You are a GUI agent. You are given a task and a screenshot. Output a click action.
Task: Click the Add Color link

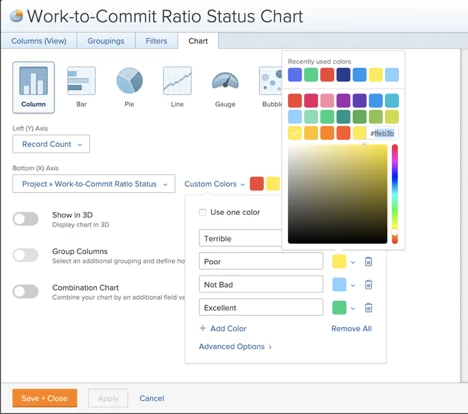(x=223, y=328)
